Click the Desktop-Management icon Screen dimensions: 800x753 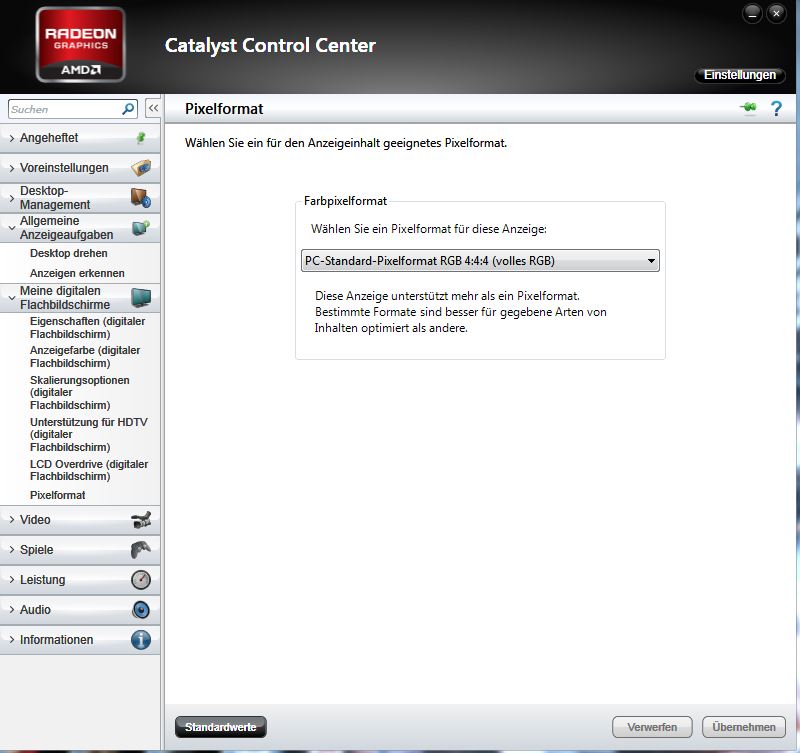[x=141, y=197]
